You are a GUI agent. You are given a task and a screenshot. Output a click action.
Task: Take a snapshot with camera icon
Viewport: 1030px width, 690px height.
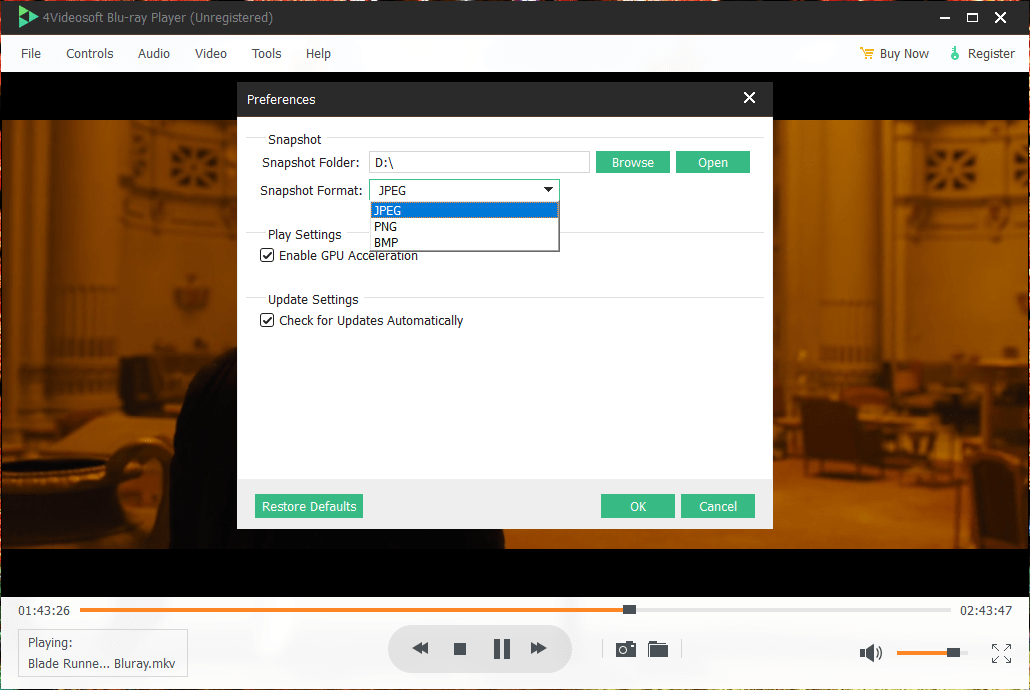coord(626,649)
